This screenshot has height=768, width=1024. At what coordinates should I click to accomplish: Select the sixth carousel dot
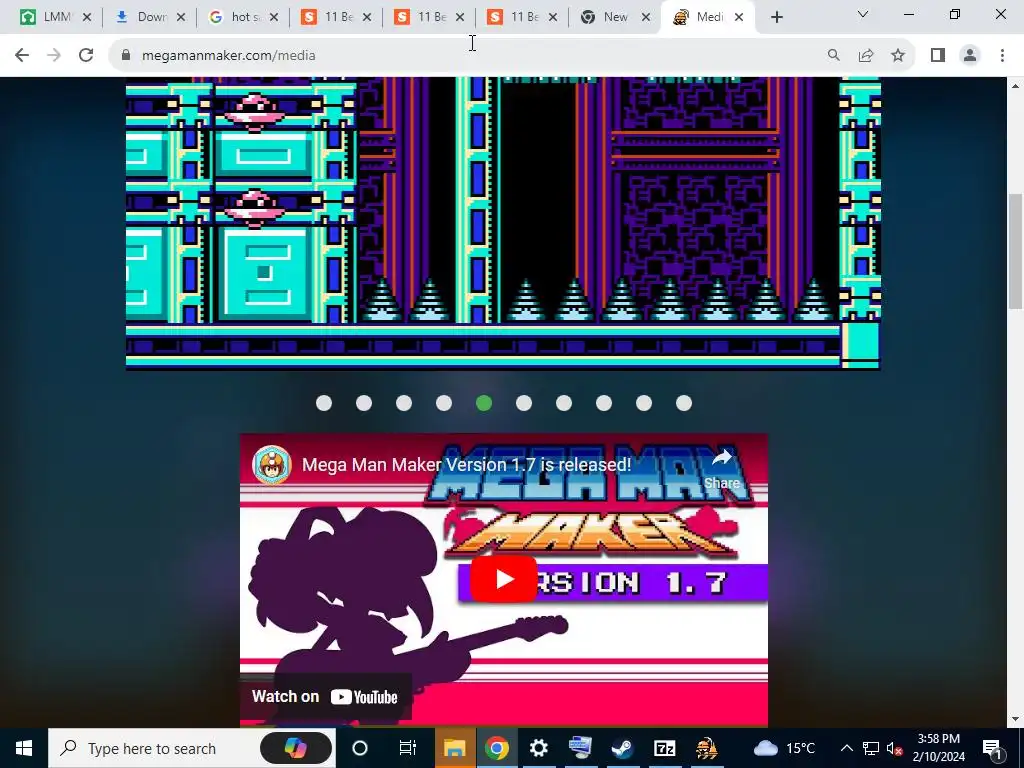point(524,404)
